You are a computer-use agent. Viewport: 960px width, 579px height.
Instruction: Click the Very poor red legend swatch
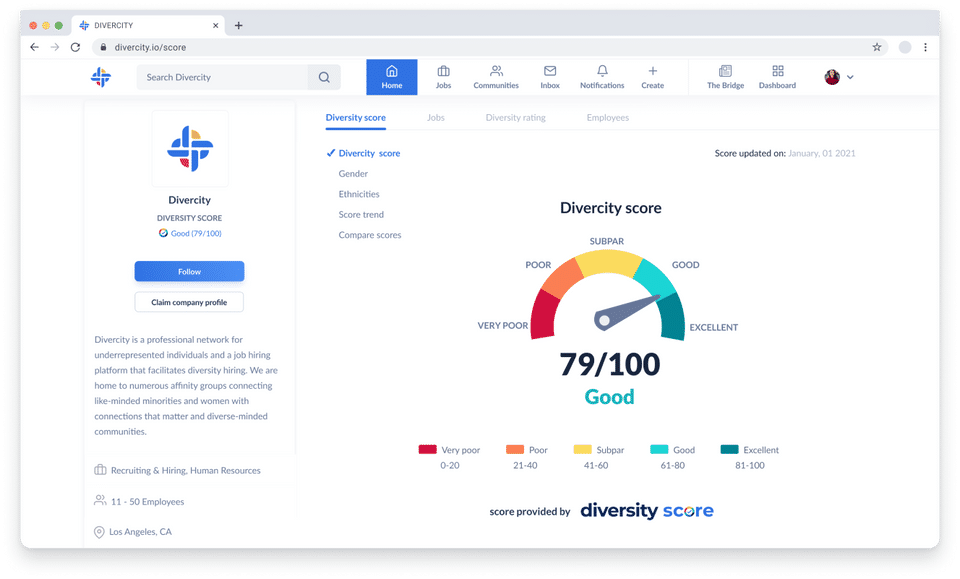coord(427,449)
